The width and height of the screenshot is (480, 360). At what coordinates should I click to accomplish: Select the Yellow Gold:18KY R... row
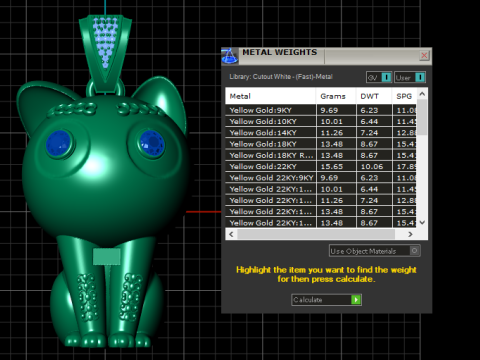click(x=321, y=155)
